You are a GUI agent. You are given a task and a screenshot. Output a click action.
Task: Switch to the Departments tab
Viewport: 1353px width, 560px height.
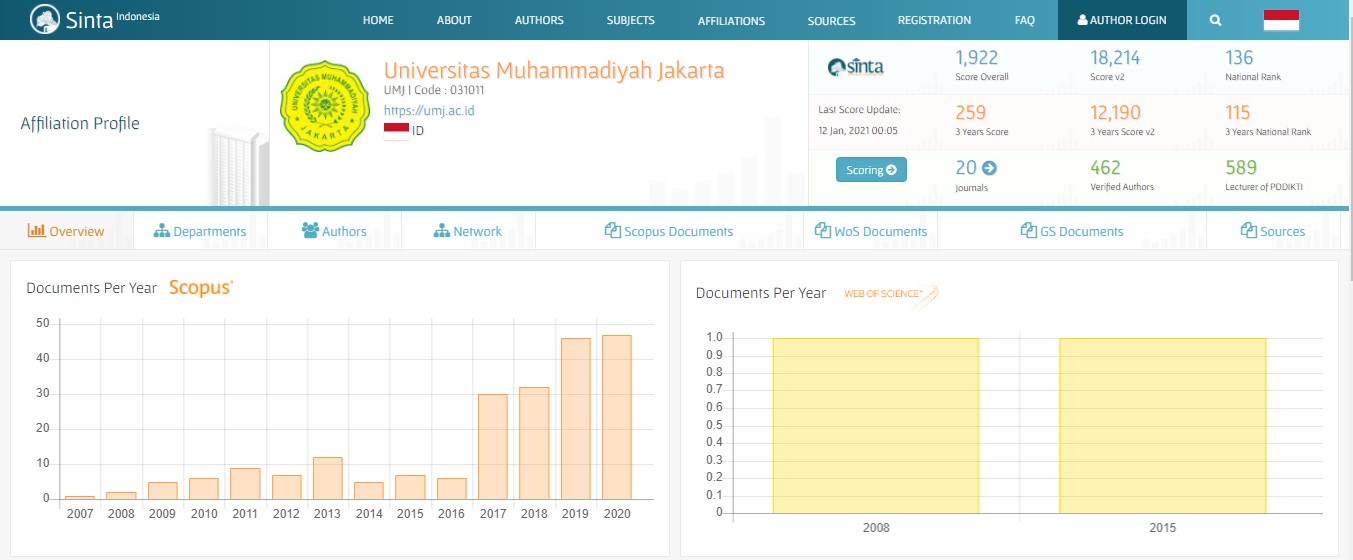click(200, 231)
